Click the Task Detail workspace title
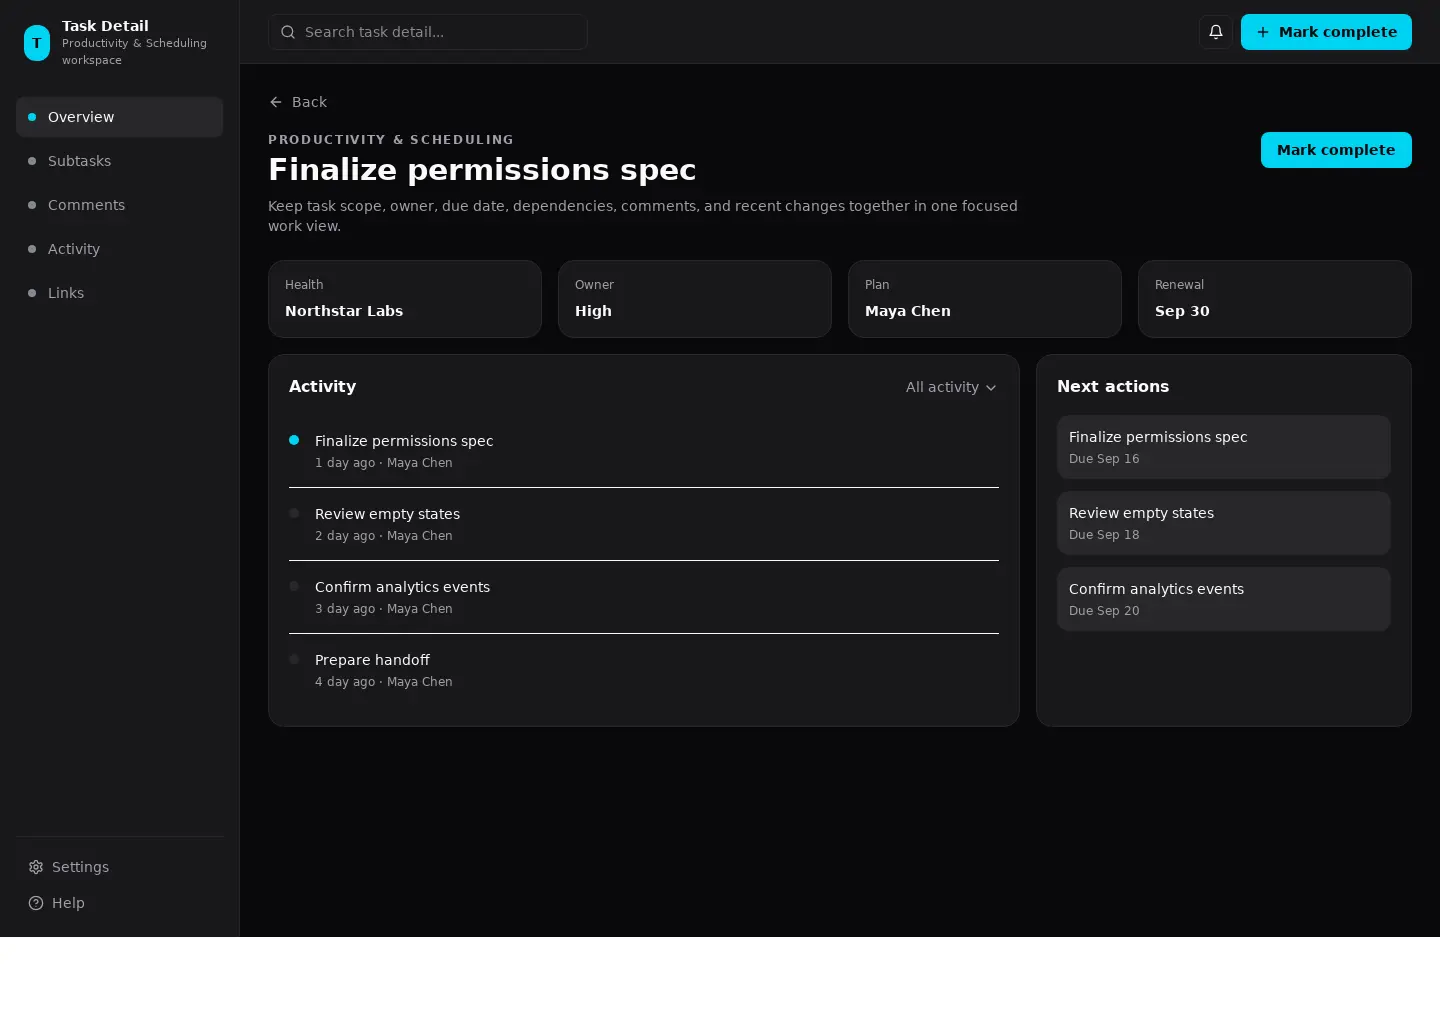Screen dimensions: 1440x1024 tap(105, 26)
